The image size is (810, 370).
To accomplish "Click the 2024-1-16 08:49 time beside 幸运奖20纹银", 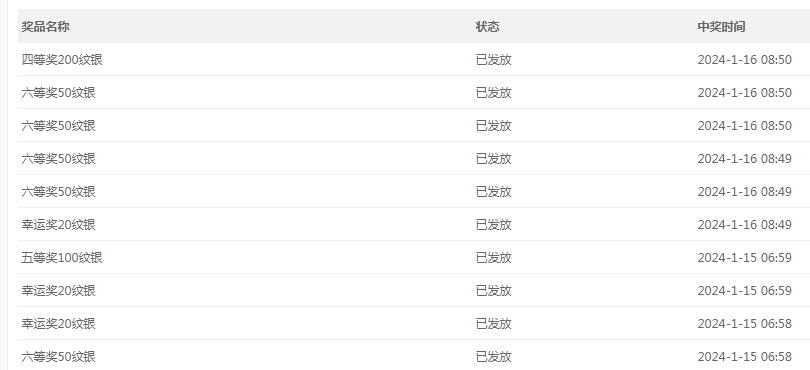I will coord(744,225).
